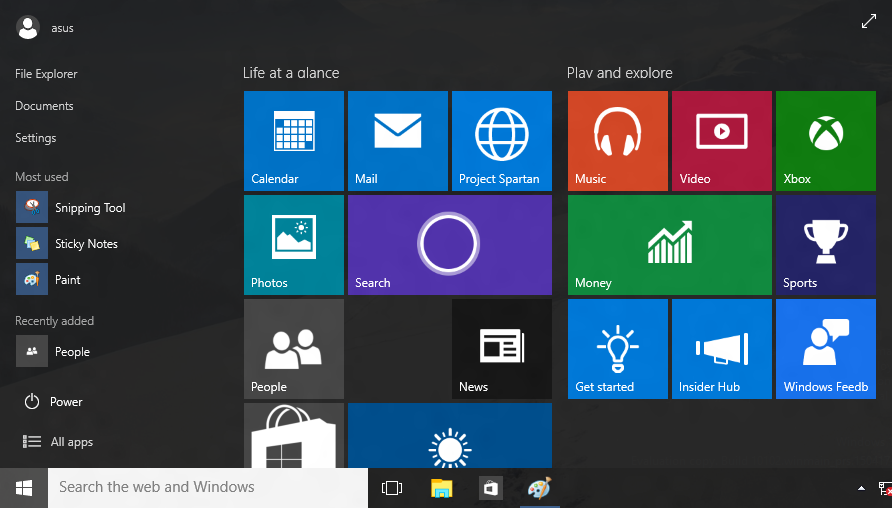Open the Money chart tile

click(x=670, y=245)
